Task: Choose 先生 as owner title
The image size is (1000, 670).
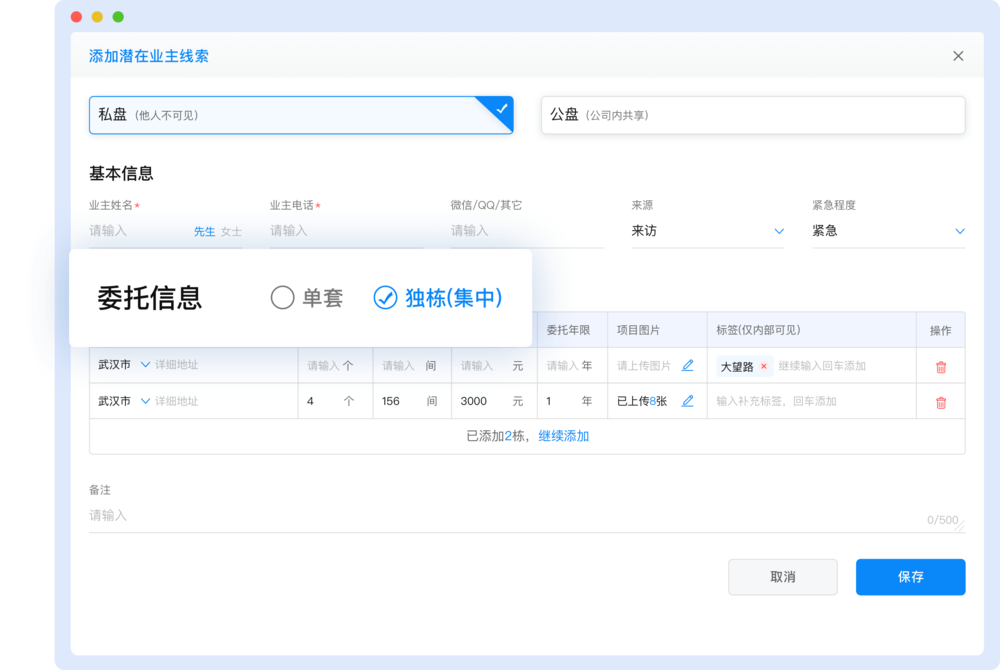Action: pos(204,231)
